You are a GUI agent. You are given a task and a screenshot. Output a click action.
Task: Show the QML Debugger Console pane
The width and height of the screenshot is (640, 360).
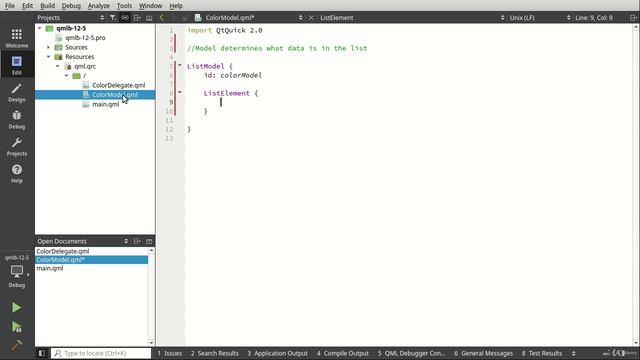(x=412, y=353)
